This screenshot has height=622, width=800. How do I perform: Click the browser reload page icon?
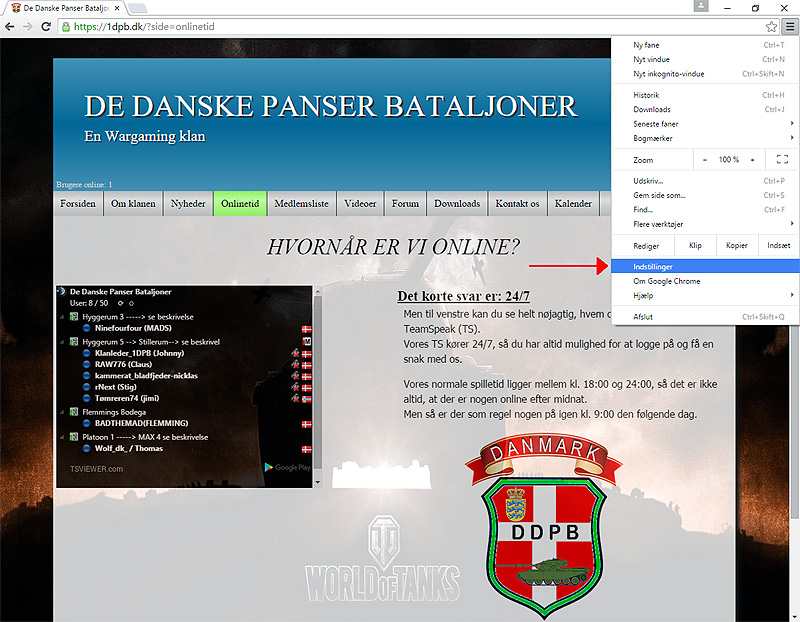pos(46,26)
